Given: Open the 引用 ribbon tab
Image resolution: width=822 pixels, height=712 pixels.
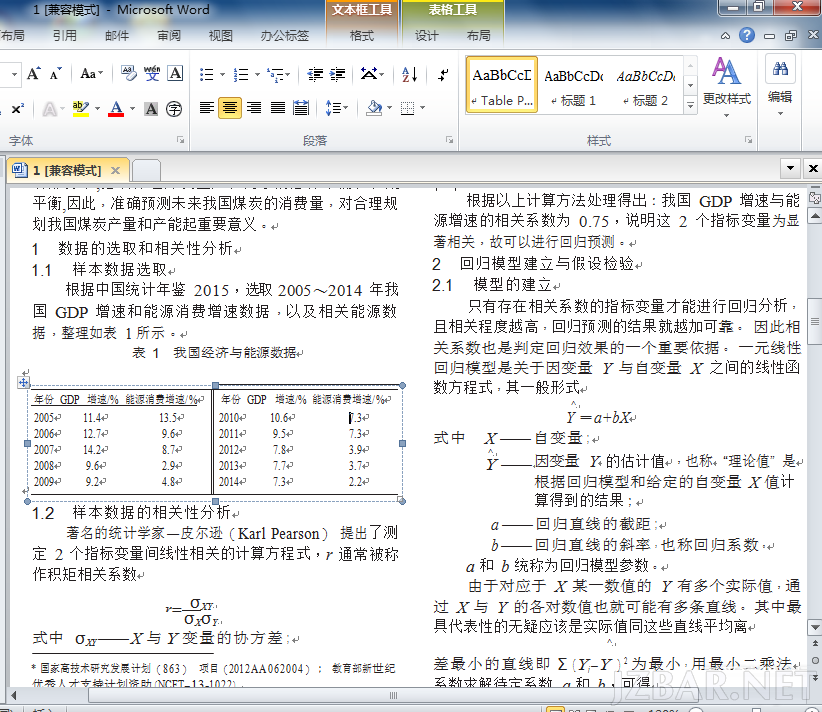Looking at the screenshot, I should (x=64, y=36).
